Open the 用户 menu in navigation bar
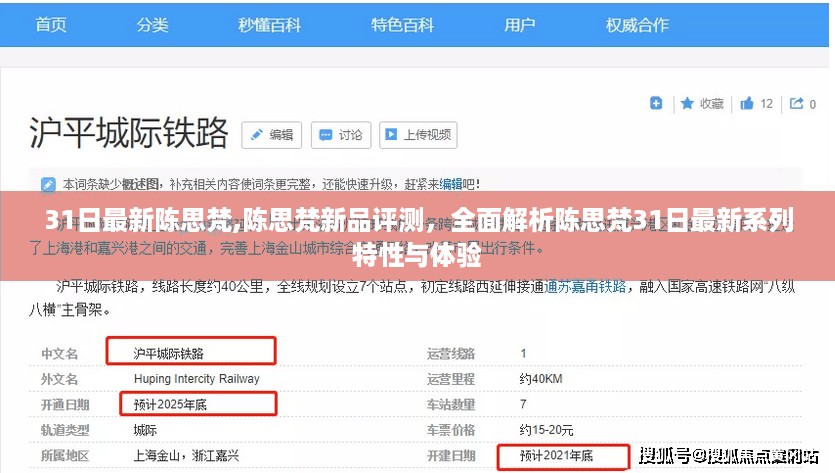 point(519,24)
